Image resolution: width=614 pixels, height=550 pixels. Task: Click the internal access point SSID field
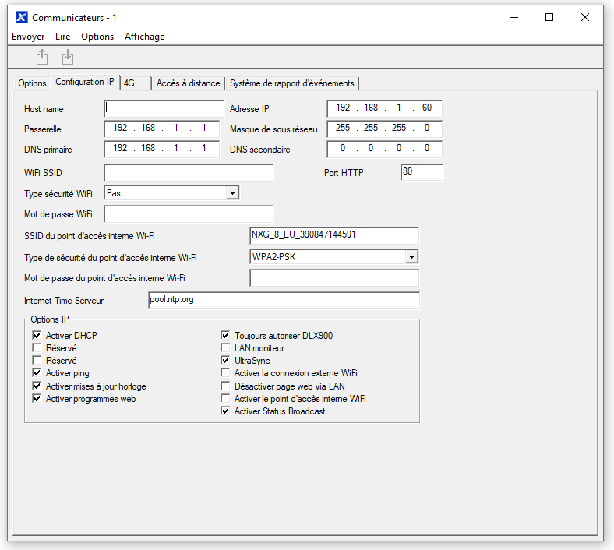point(334,236)
